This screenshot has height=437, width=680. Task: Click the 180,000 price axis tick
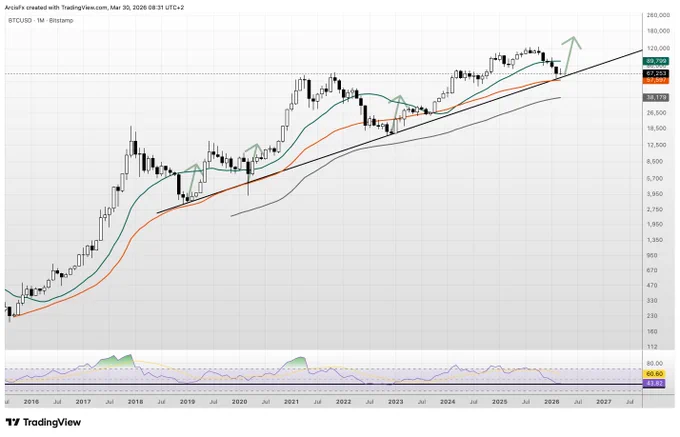click(x=658, y=31)
